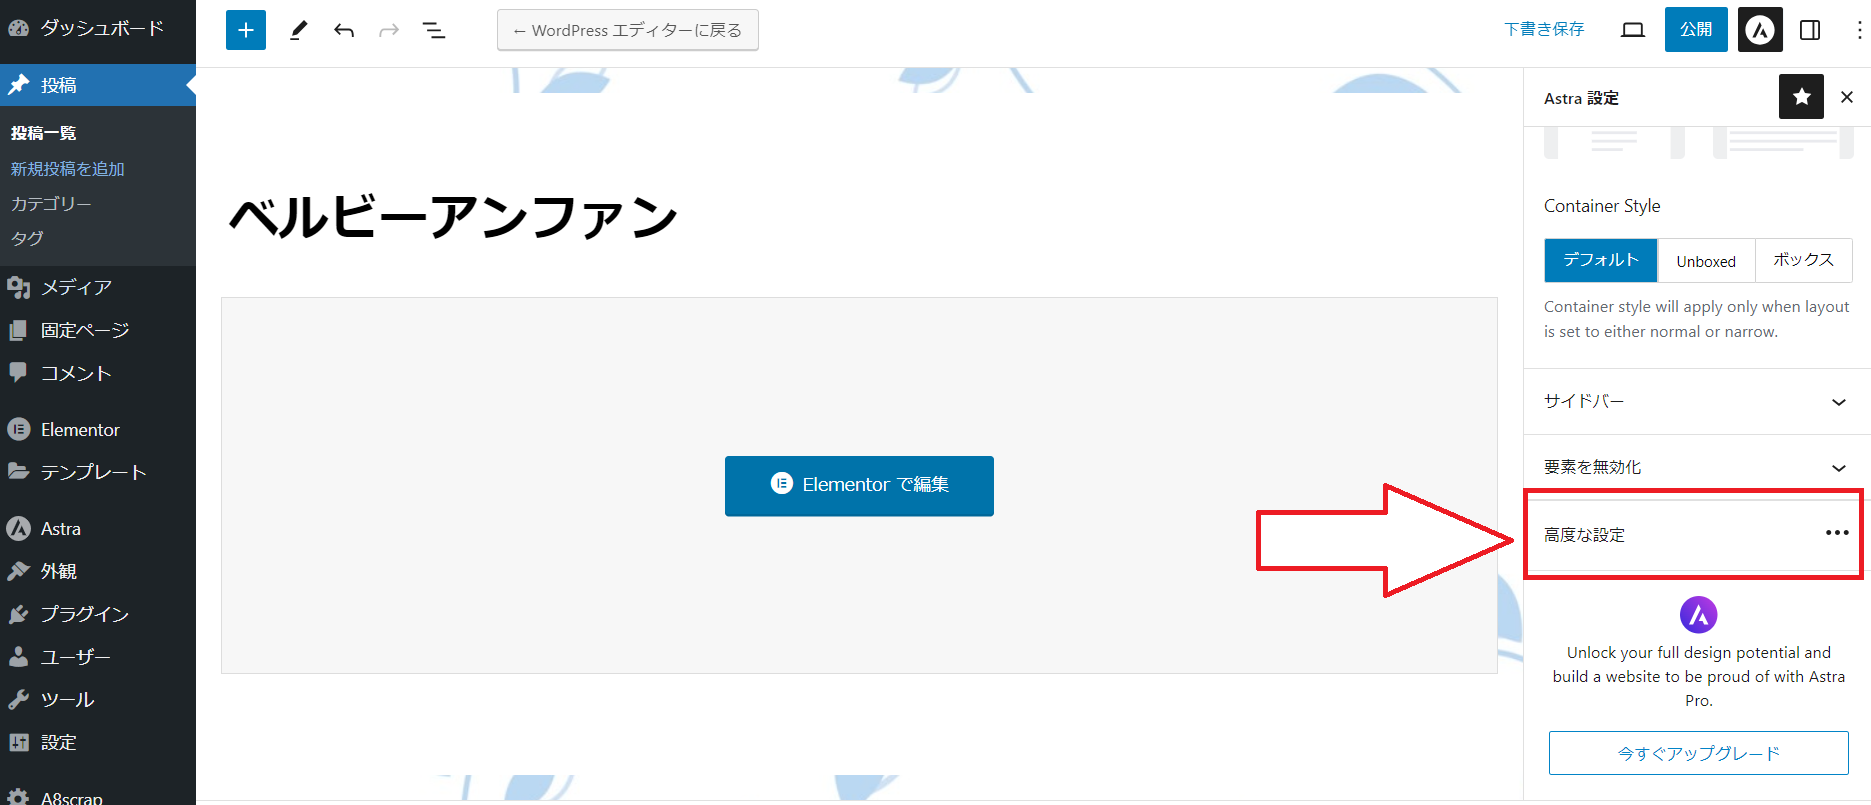
Task: Click the user icon beside ユーザー
Action: pyautogui.click(x=18, y=657)
